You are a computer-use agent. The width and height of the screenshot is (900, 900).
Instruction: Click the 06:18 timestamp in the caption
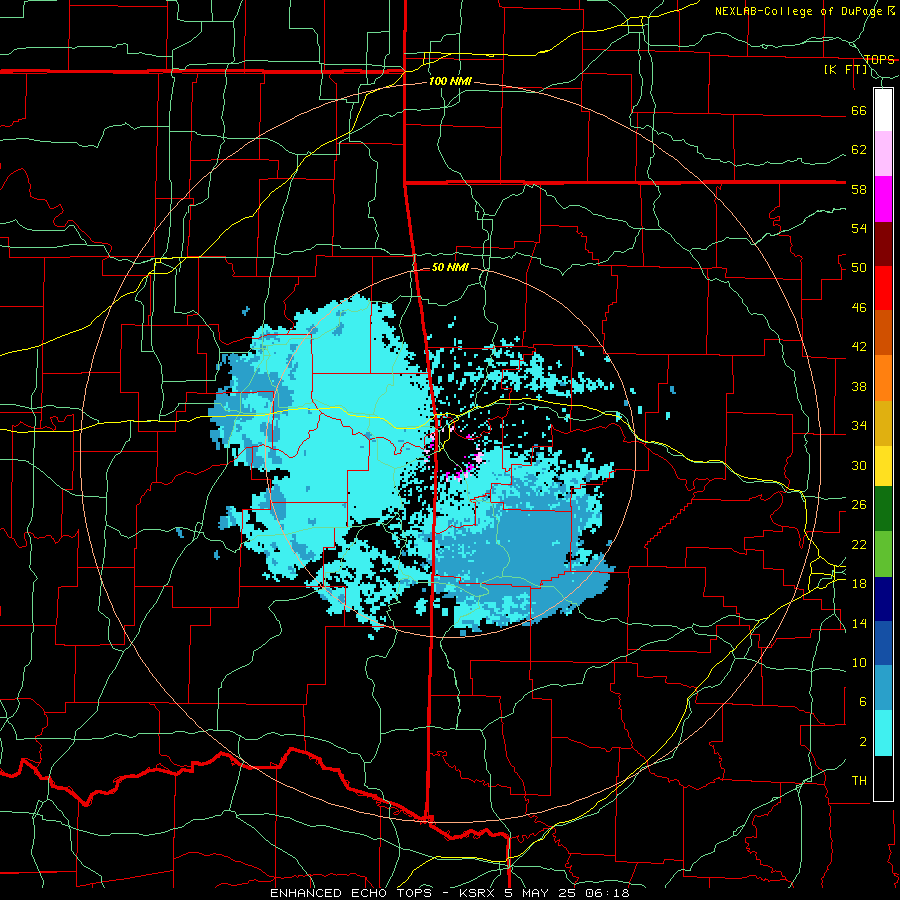pyautogui.click(x=607, y=893)
